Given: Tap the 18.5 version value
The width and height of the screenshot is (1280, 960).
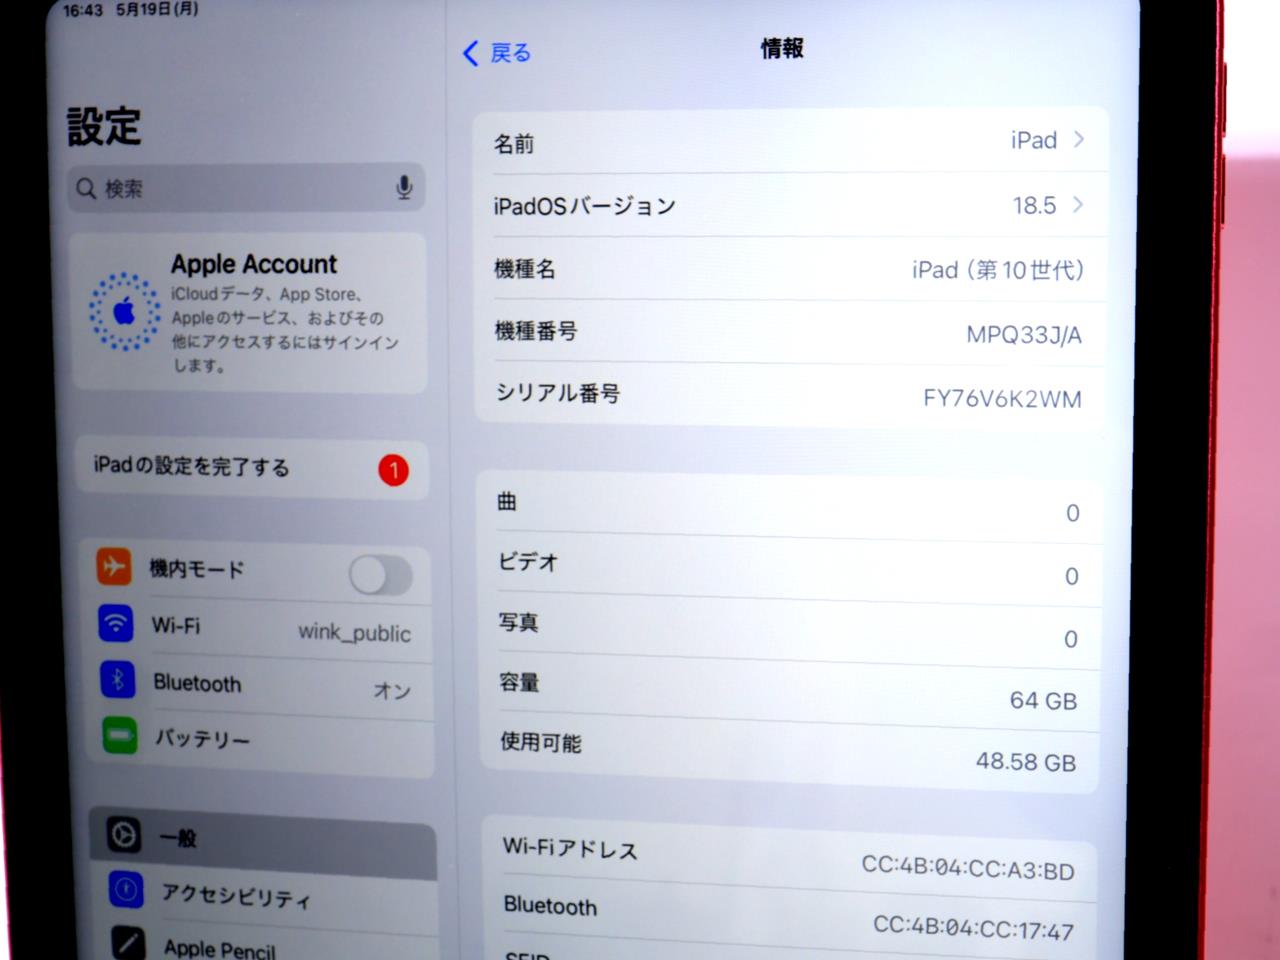Looking at the screenshot, I should (x=1034, y=205).
